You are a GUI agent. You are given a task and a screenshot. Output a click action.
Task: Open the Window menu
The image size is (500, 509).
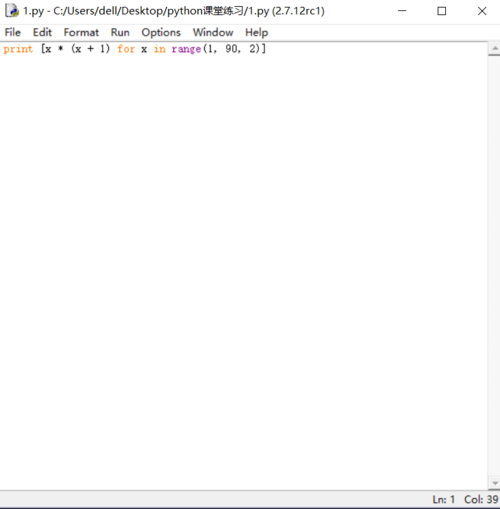[x=213, y=32]
